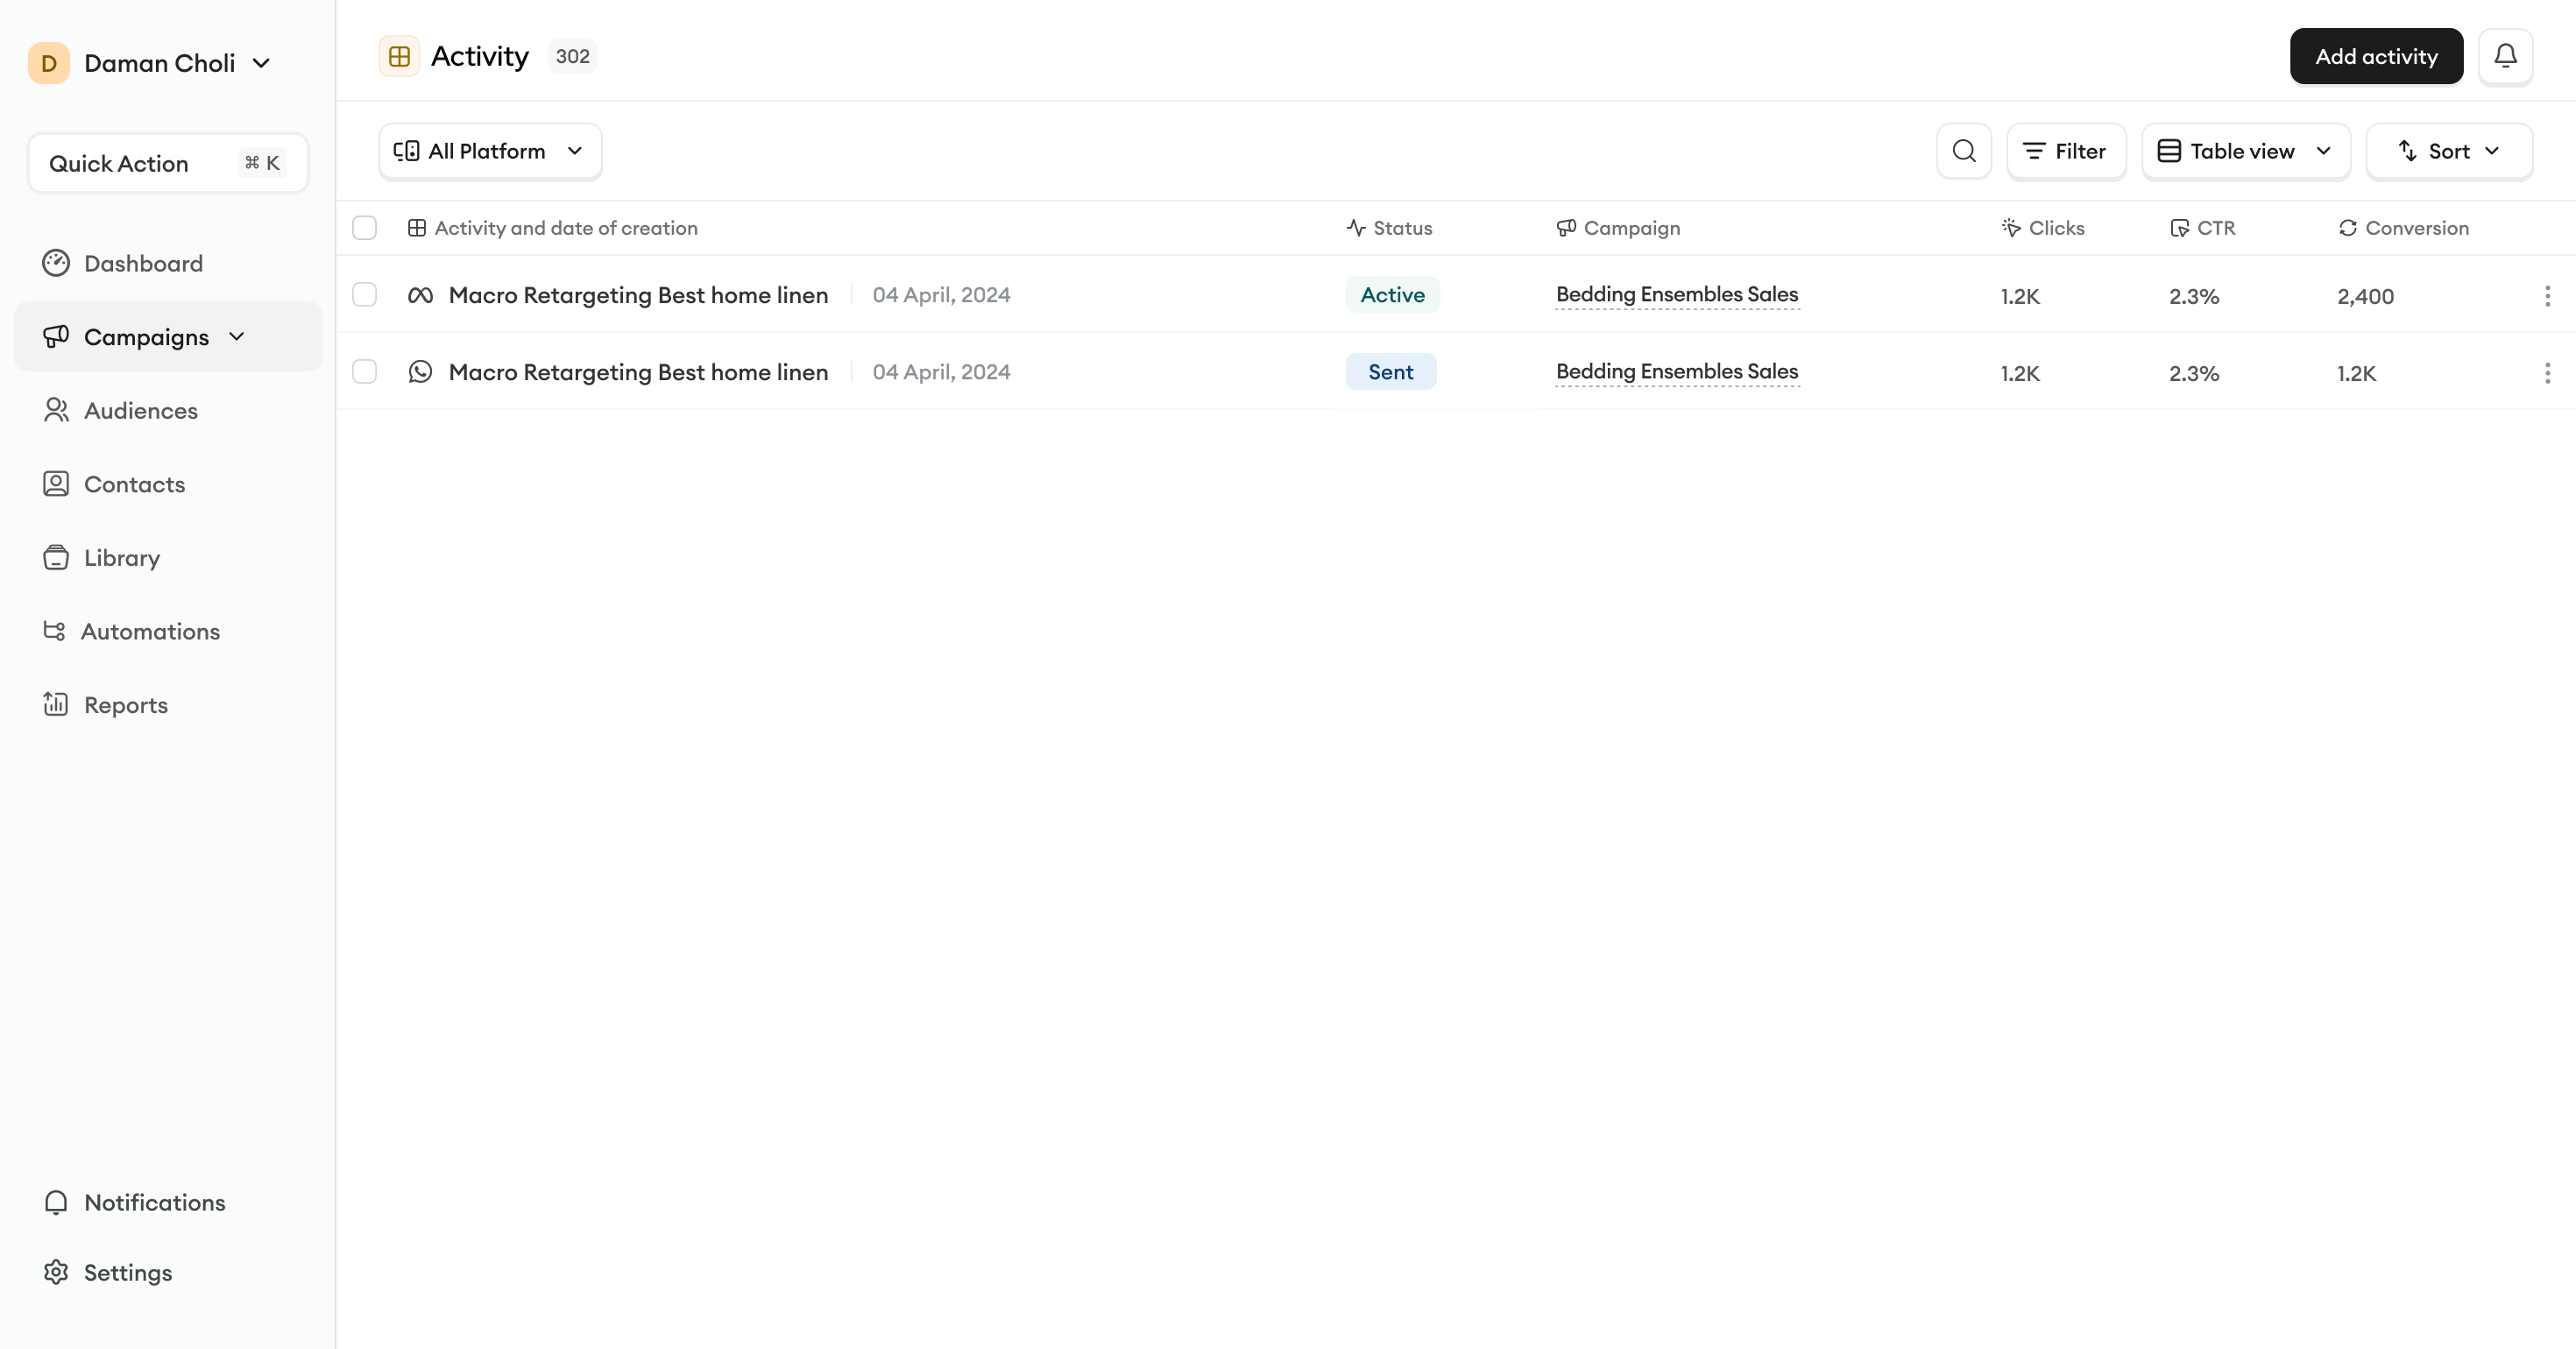Click the Library box icon
The image size is (2576, 1349).
(x=56, y=557)
